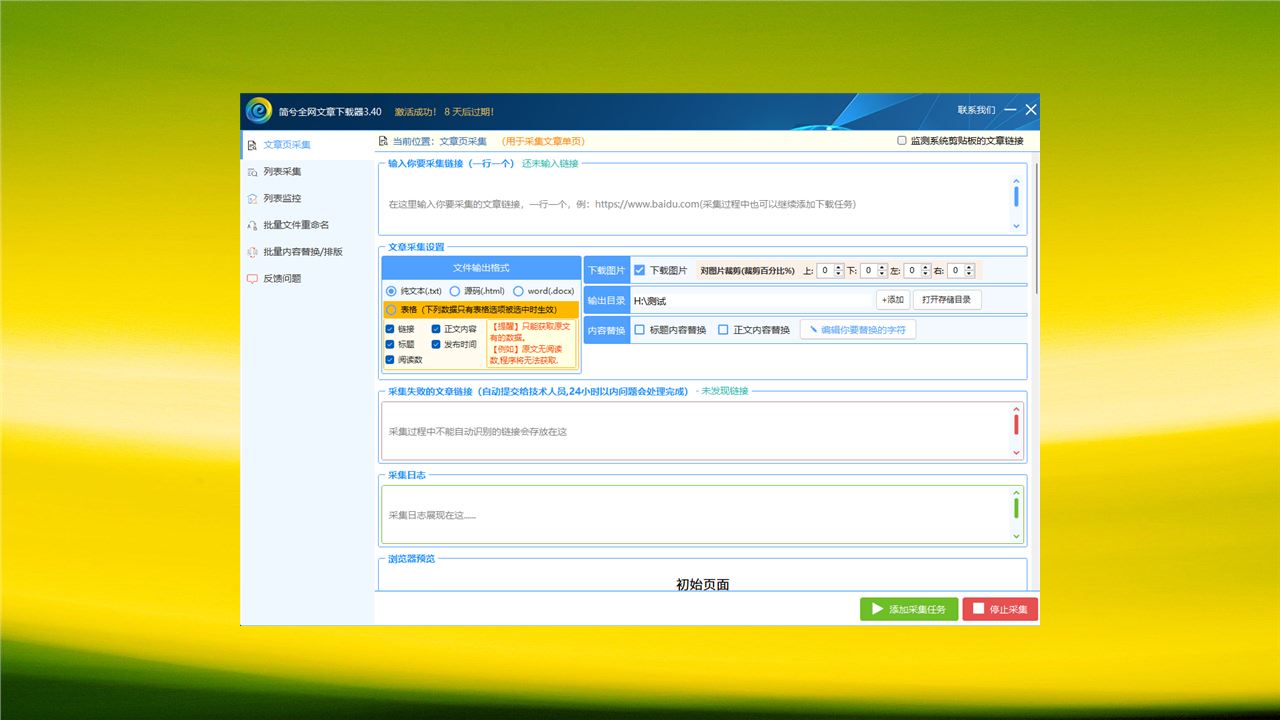Select the 源码(.html) output format
The width and height of the screenshot is (1280, 720).
(x=455, y=291)
